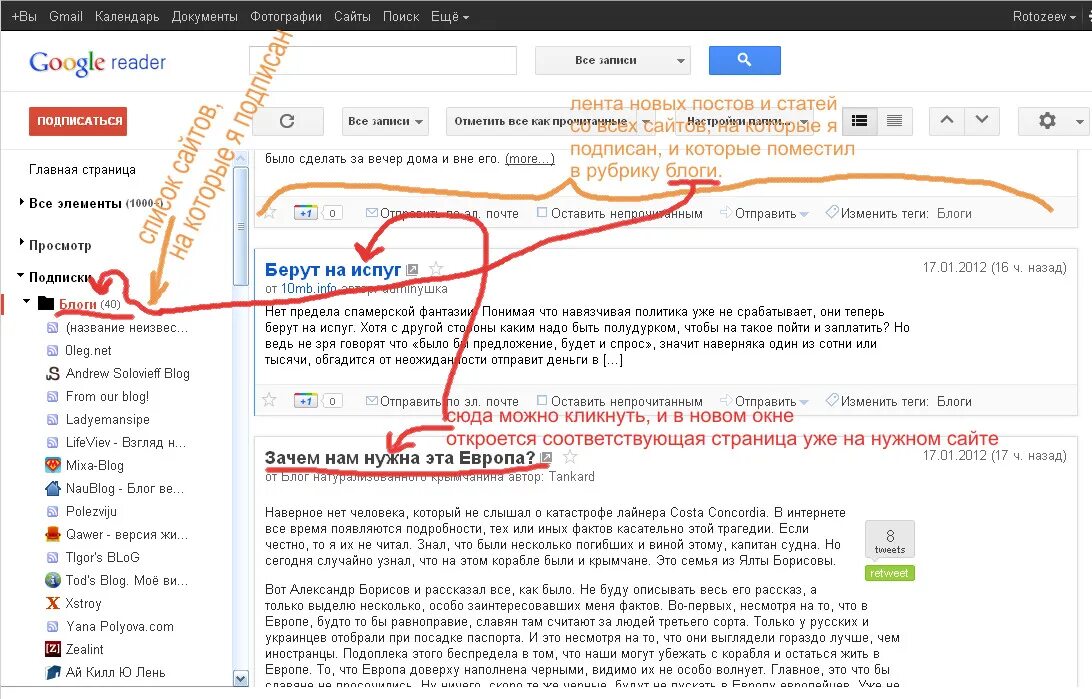Screen dimensions: 1092x699
Task: Open Zealint feed icon
Action: click(52, 649)
